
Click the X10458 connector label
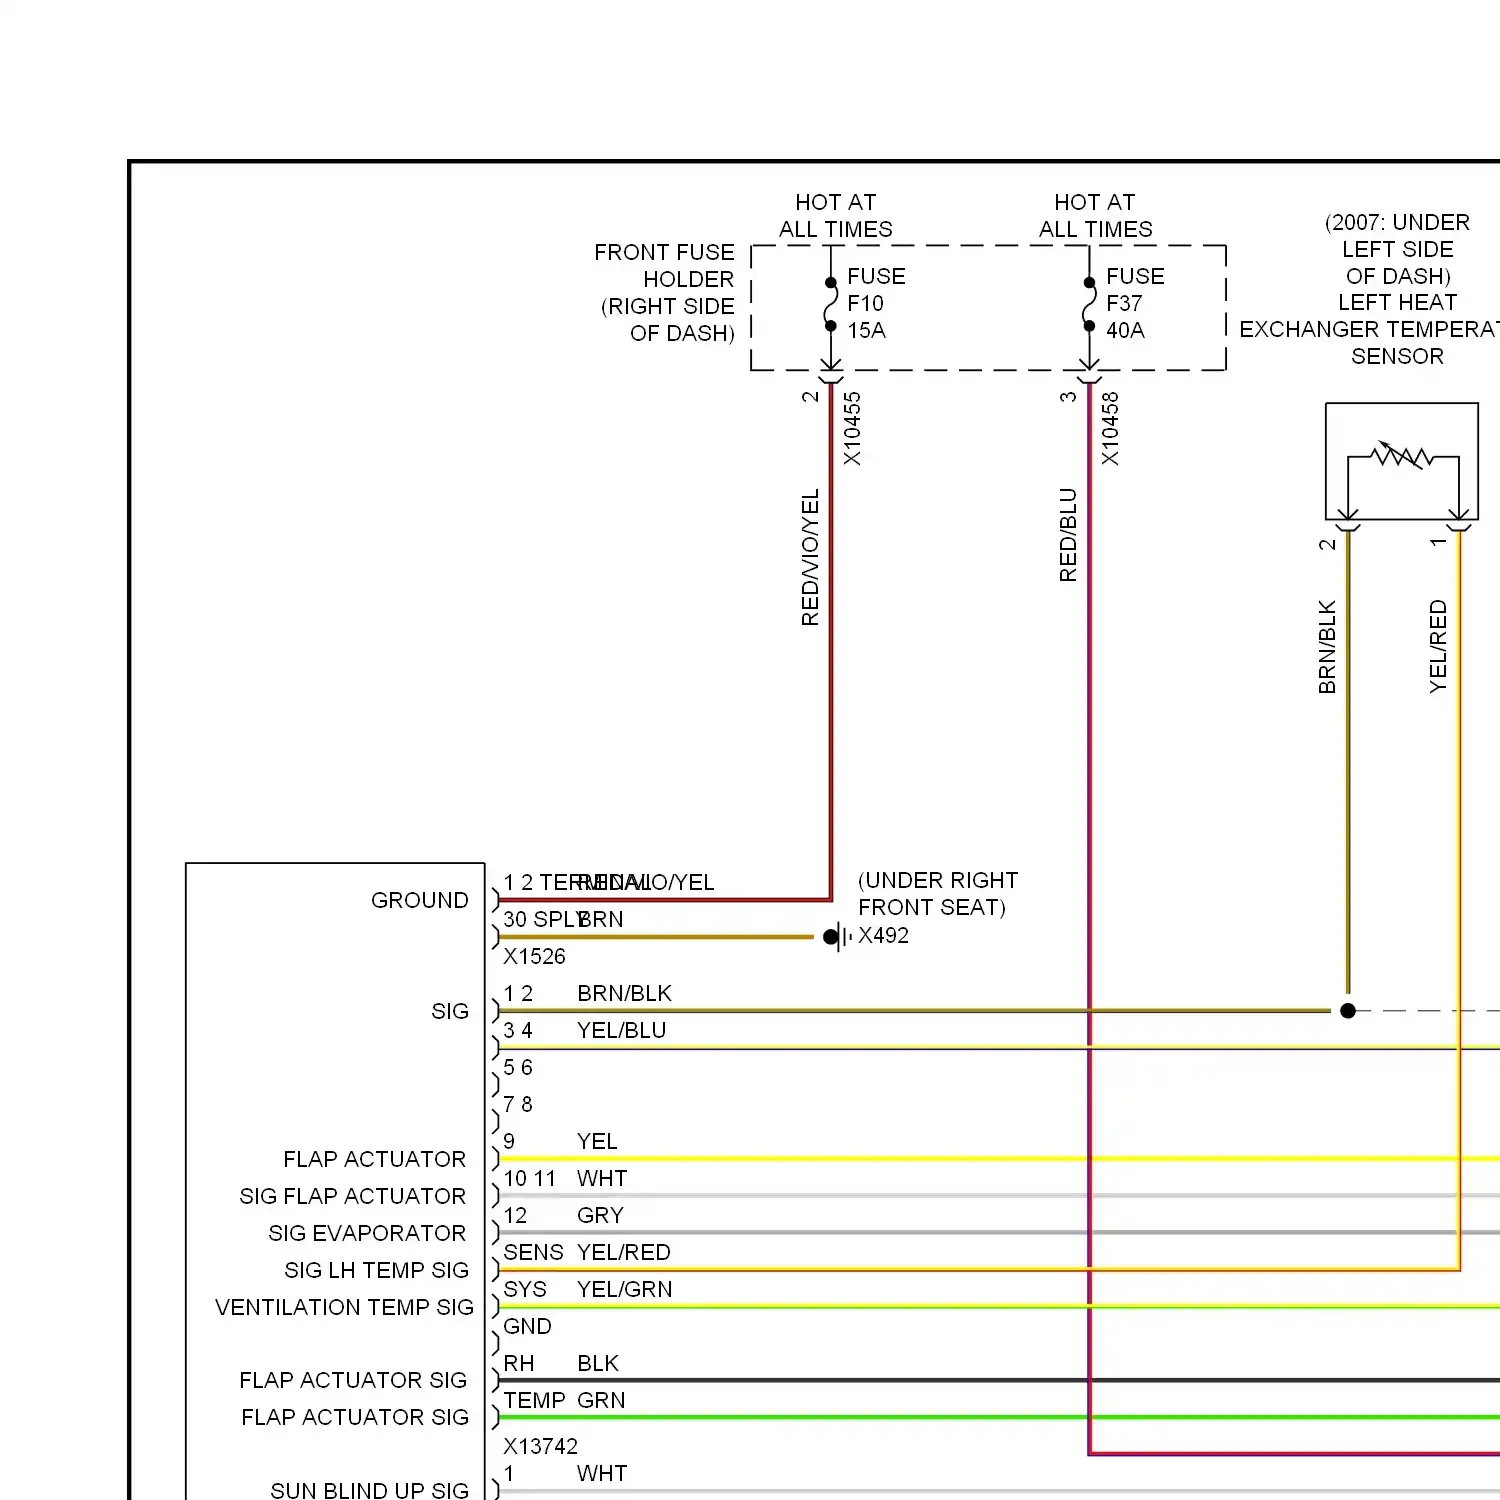[1110, 429]
